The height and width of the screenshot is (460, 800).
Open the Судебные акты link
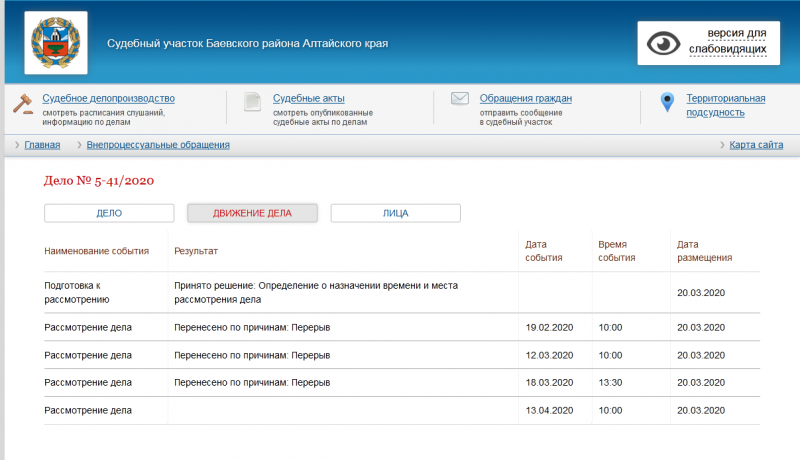click(309, 98)
